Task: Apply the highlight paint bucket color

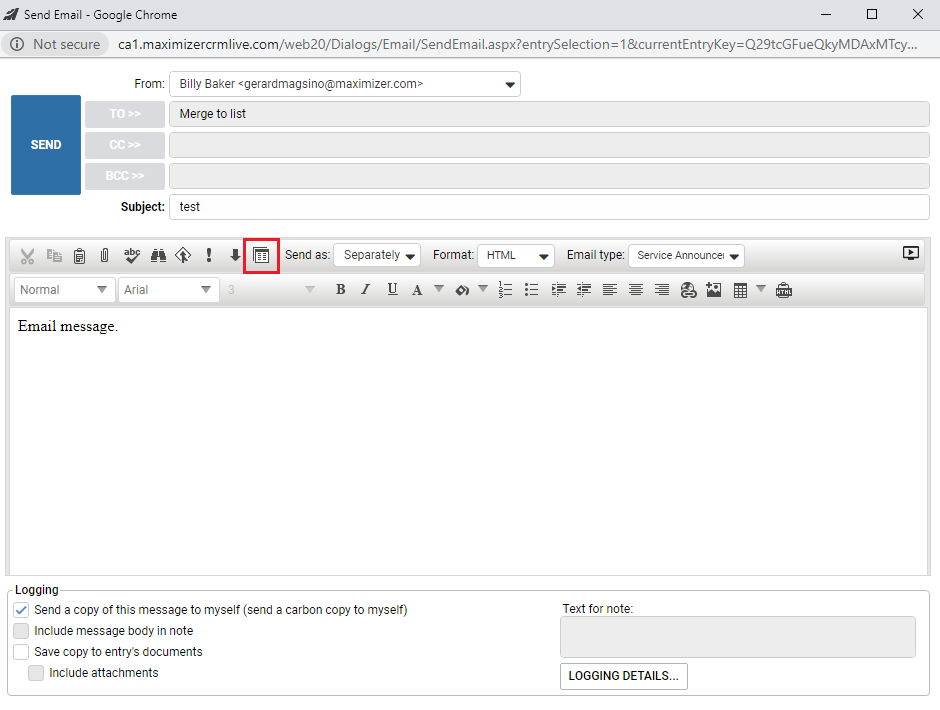Action: [462, 290]
